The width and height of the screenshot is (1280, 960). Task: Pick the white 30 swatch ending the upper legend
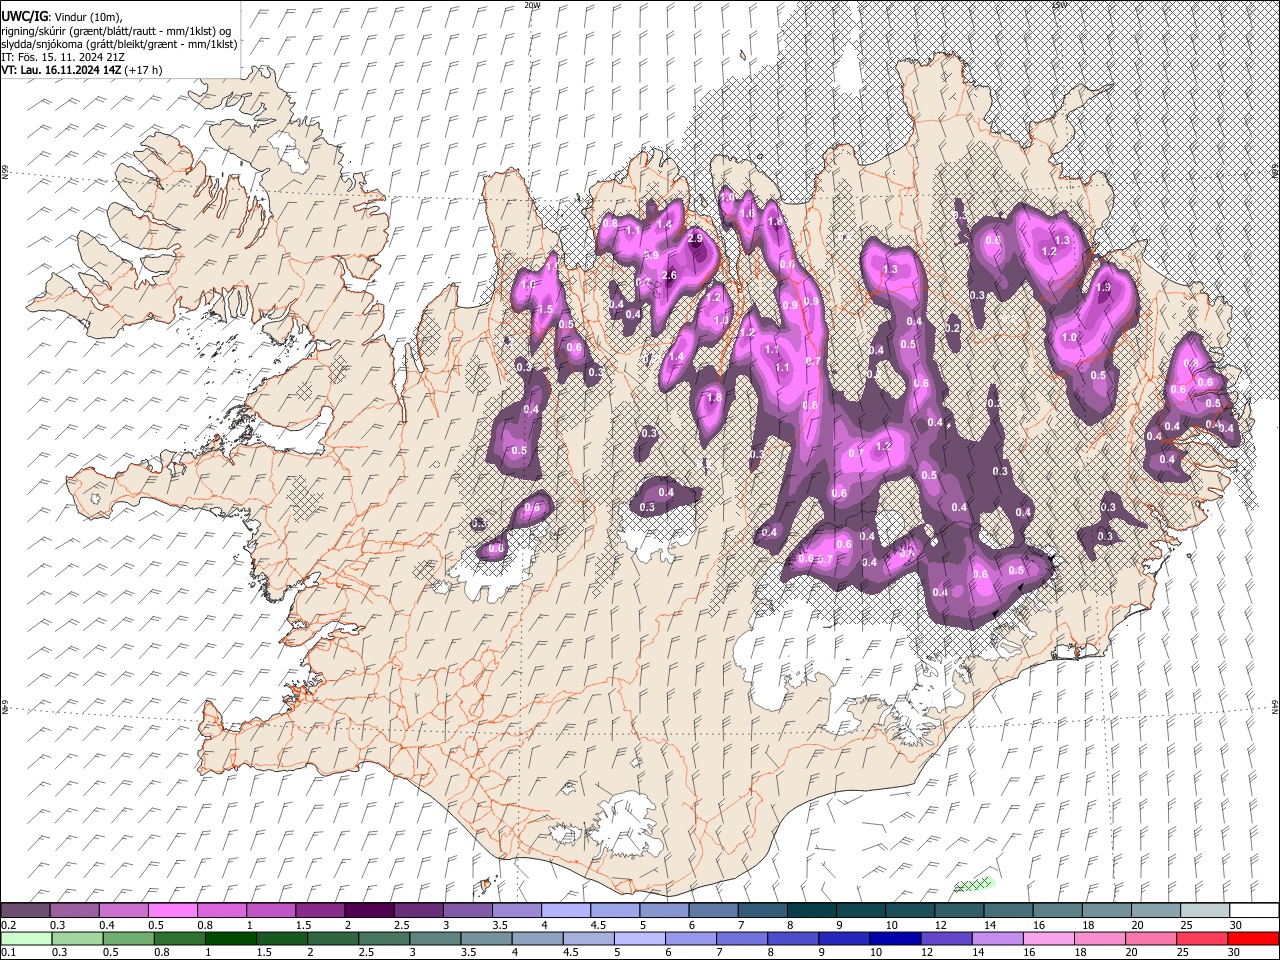pyautogui.click(x=1253, y=910)
